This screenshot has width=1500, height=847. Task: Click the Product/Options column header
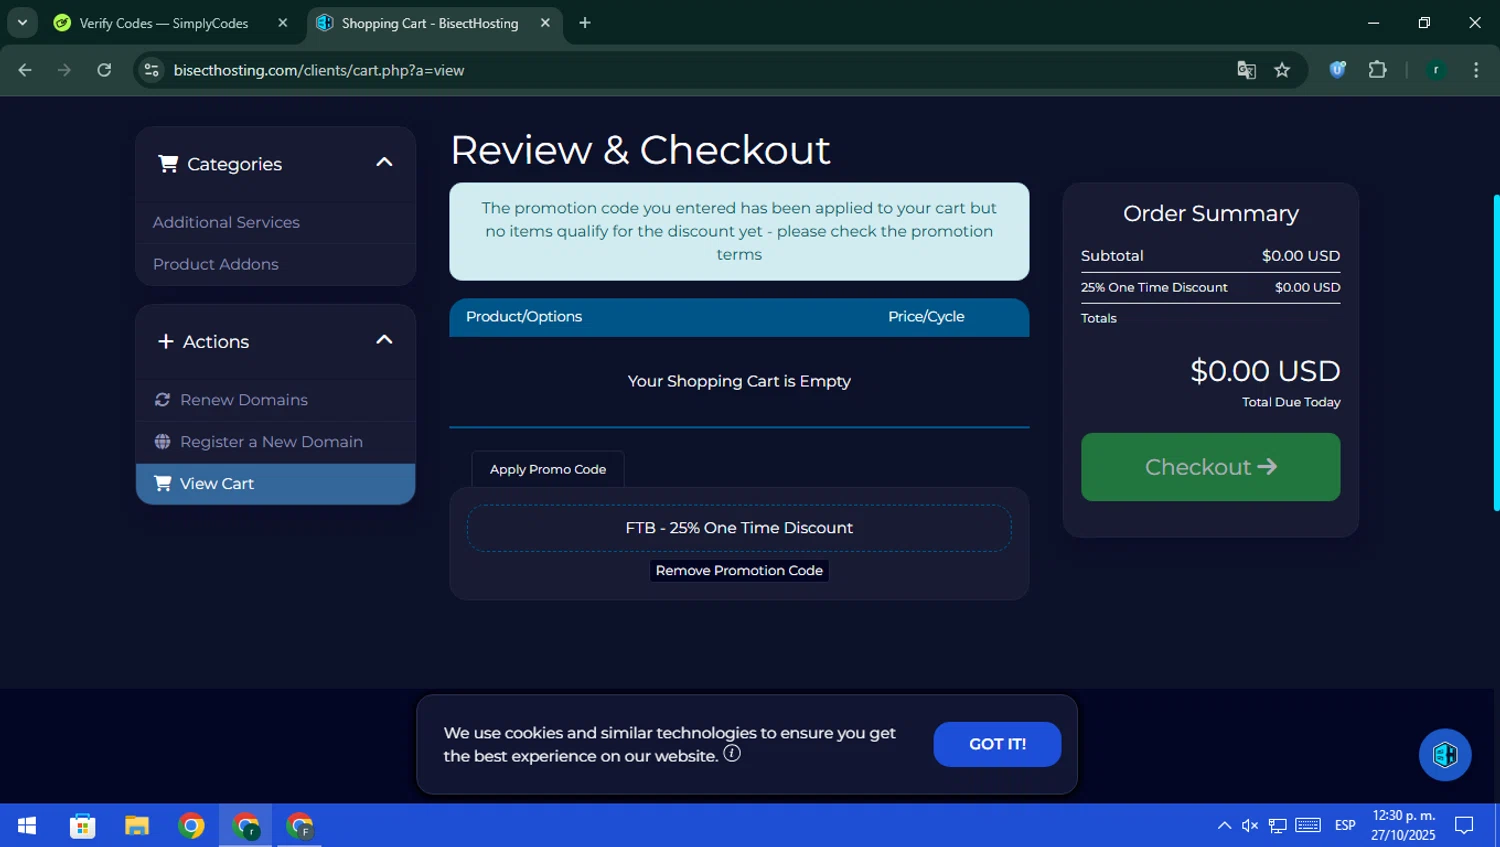(524, 317)
